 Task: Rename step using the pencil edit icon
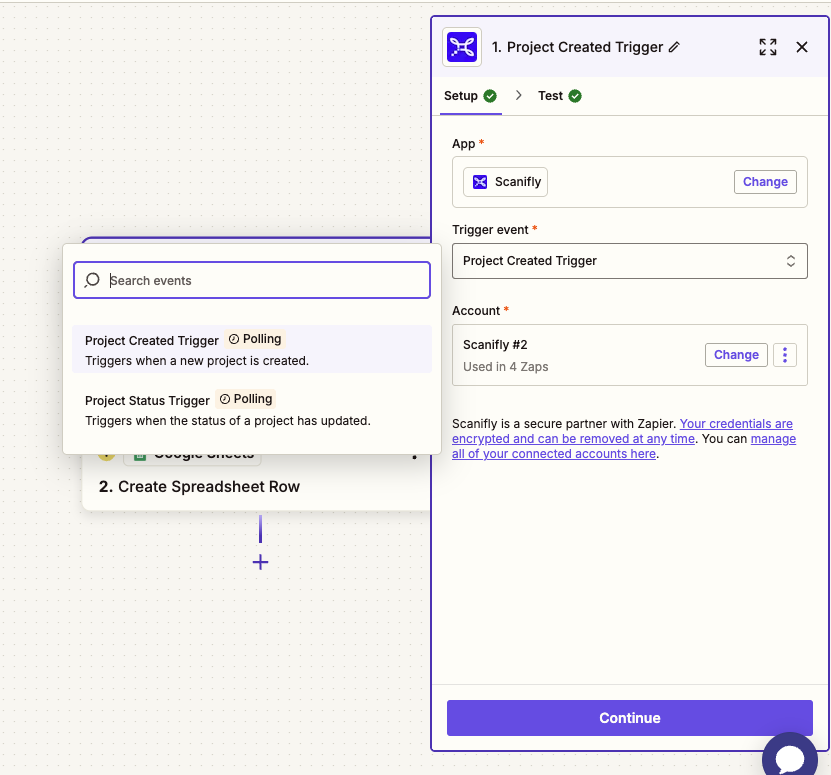[x=674, y=47]
